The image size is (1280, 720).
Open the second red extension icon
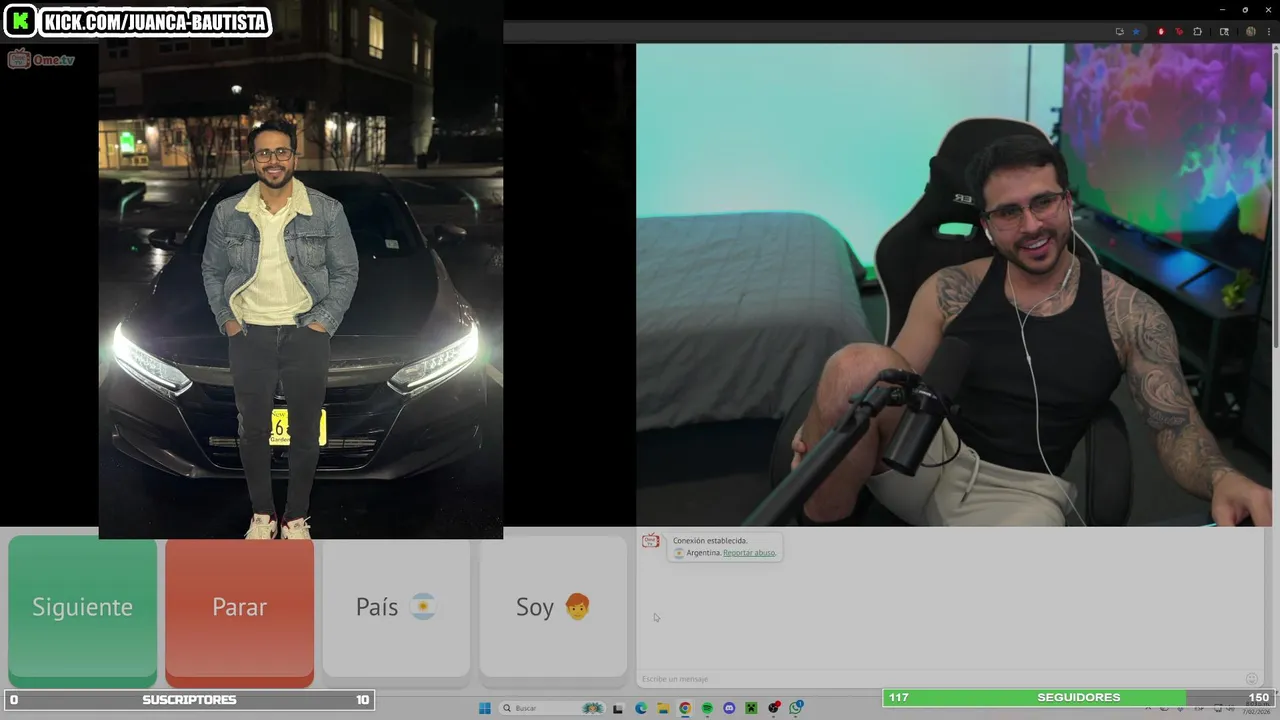[x=1179, y=32]
